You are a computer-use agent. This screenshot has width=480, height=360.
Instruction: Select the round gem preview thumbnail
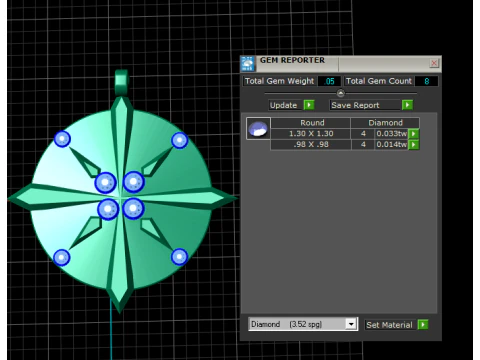tap(258, 128)
